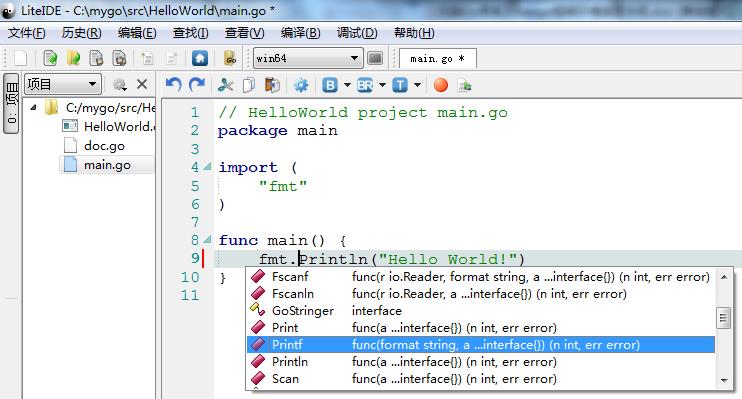Open the win64 environment dropdown
Viewport: 742px width, 399px height.
point(308,58)
